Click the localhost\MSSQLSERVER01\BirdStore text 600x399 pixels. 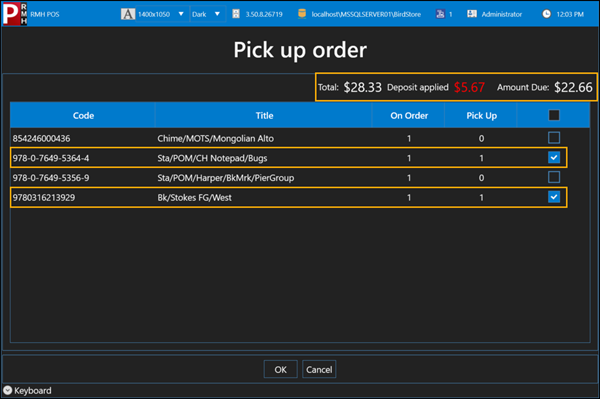[x=366, y=14]
